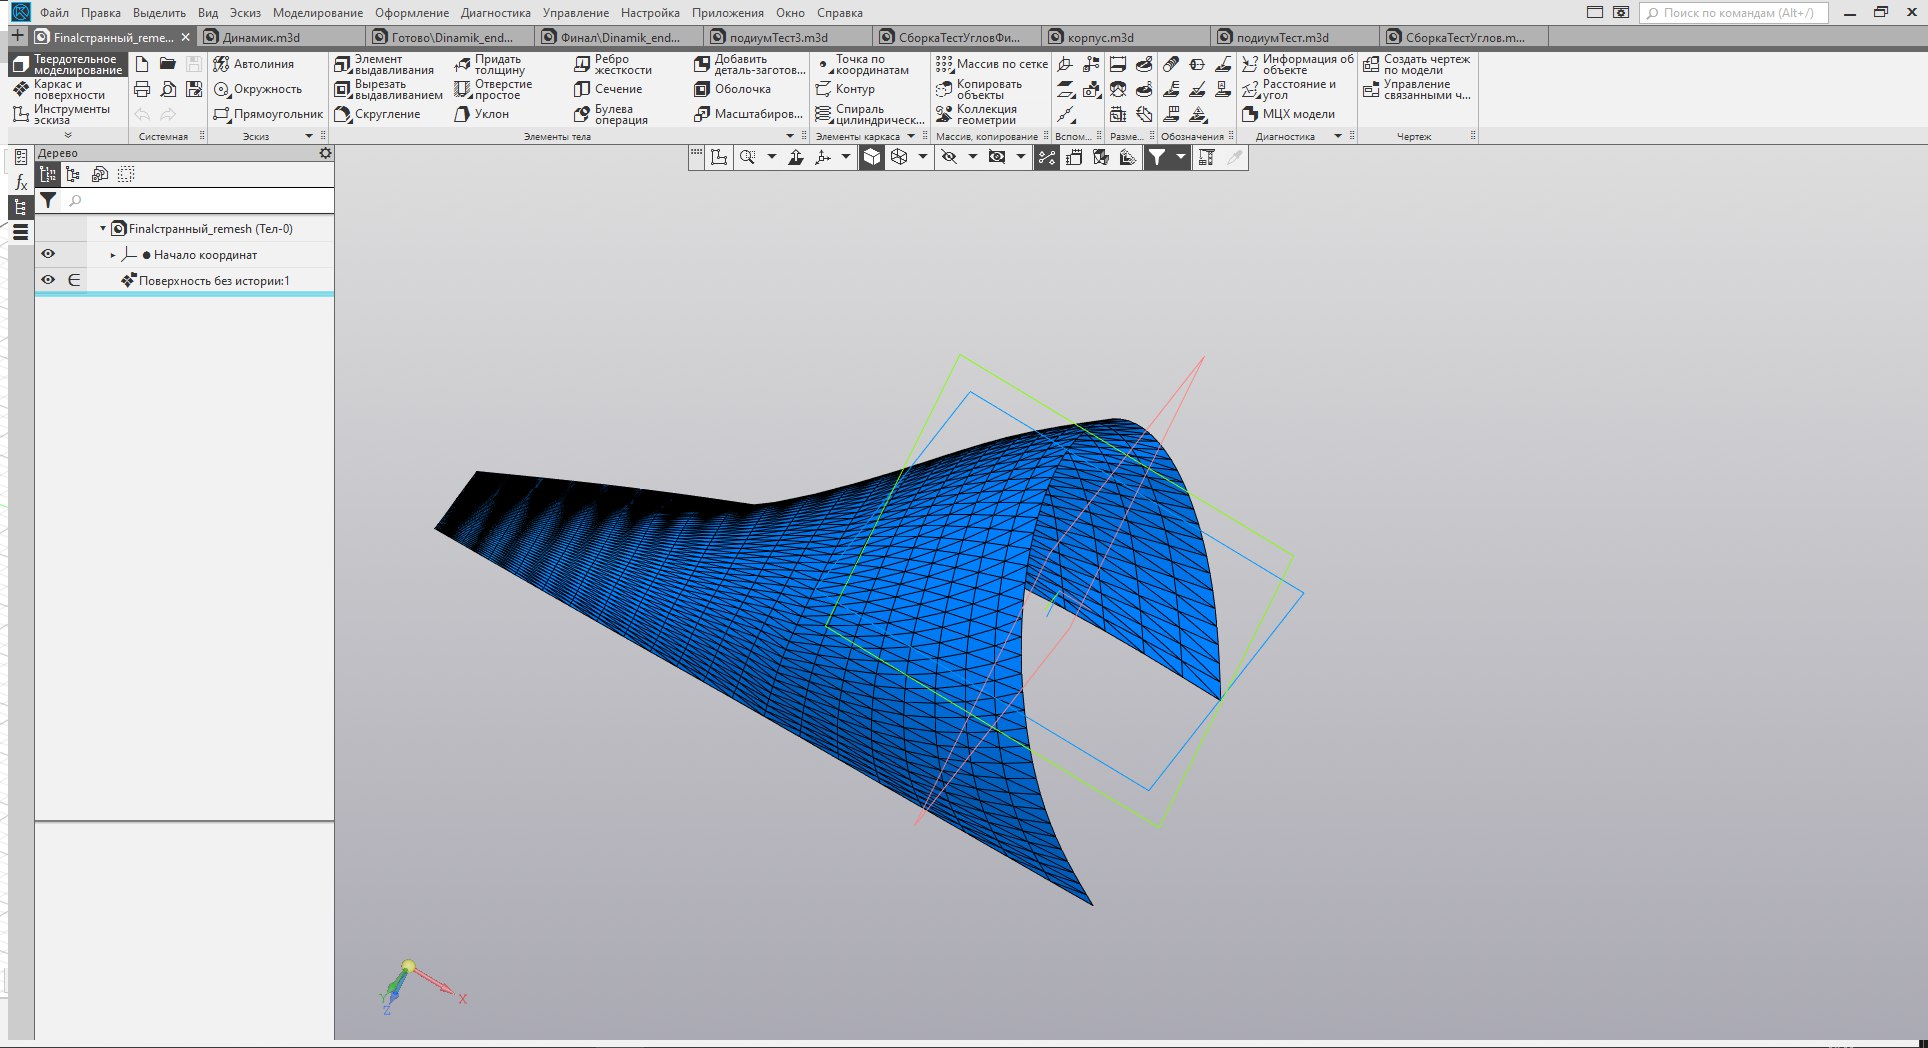Start the Элемент выдавливания extrusion command
This screenshot has width=1928, height=1048.
[384, 64]
